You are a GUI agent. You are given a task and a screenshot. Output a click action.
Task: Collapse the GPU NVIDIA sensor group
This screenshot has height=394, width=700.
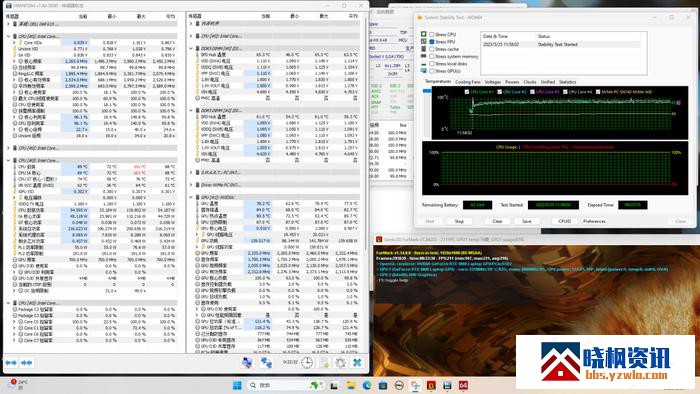point(191,197)
